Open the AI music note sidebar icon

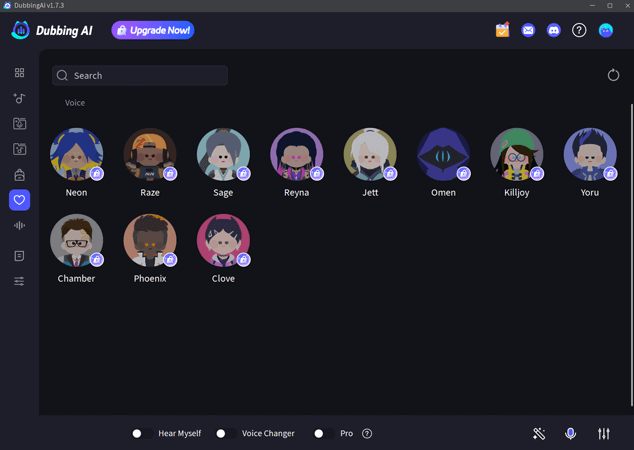coord(19,98)
